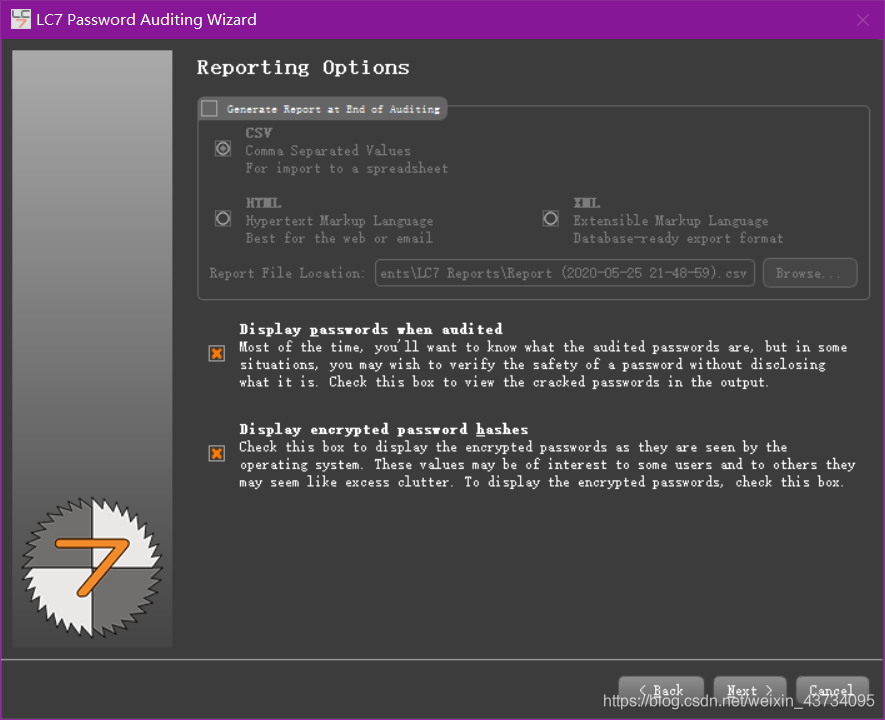Click the Report File Location field
The height and width of the screenshot is (720, 885).
564,273
